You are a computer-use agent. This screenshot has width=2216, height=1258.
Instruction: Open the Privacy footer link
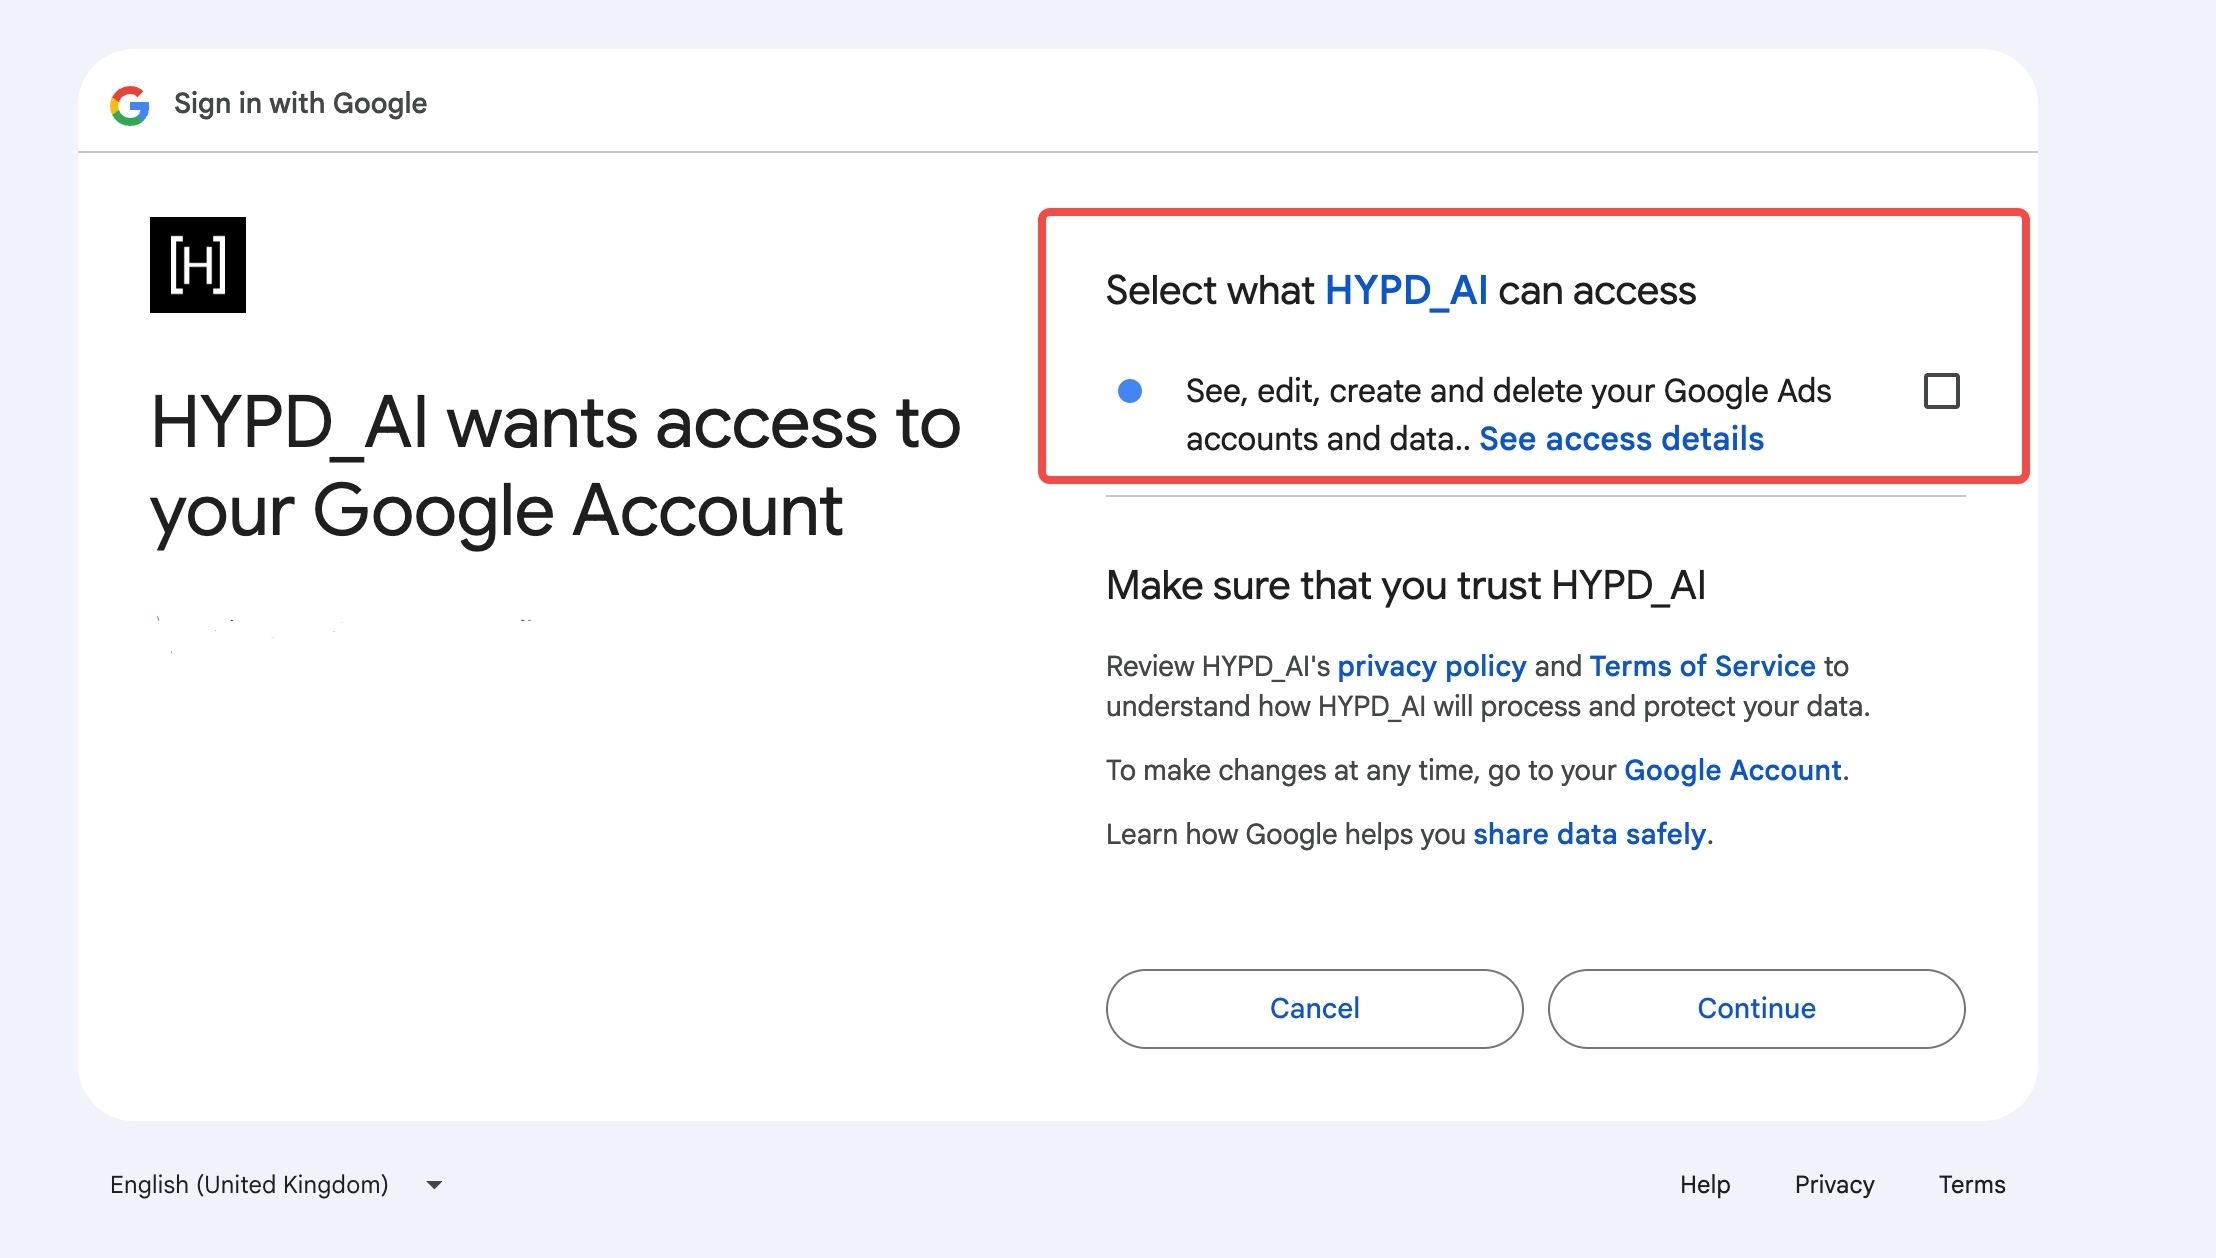(1835, 1185)
